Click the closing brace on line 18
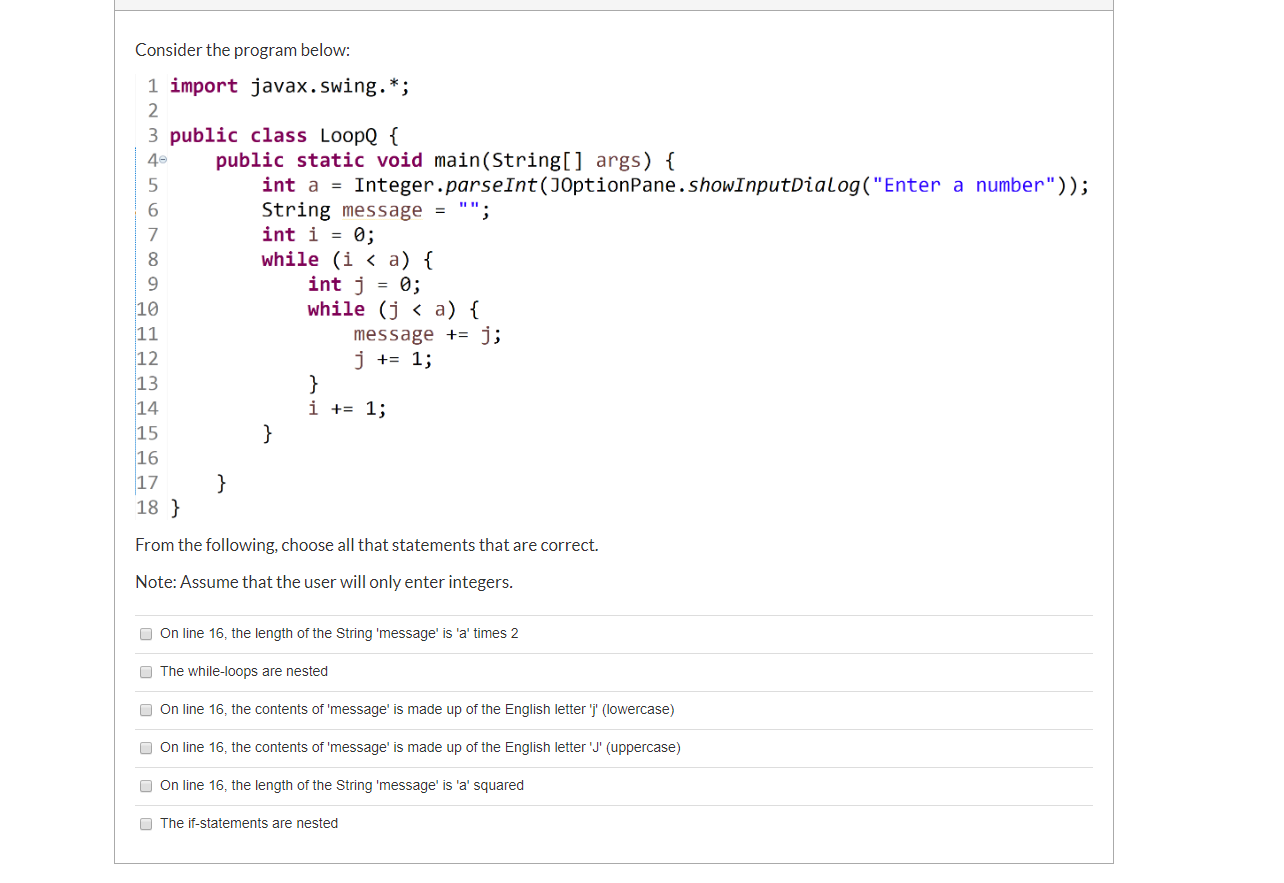Screen dimensions: 1284x883 pos(176,508)
